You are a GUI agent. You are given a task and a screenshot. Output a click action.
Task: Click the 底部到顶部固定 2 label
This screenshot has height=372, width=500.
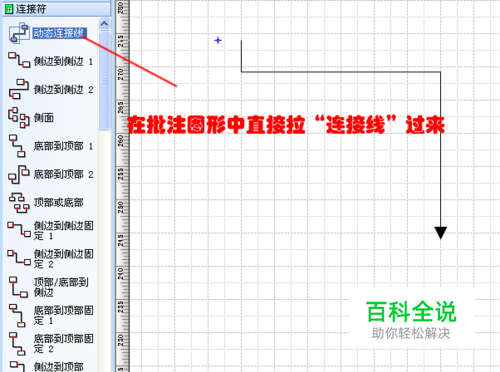point(63,344)
